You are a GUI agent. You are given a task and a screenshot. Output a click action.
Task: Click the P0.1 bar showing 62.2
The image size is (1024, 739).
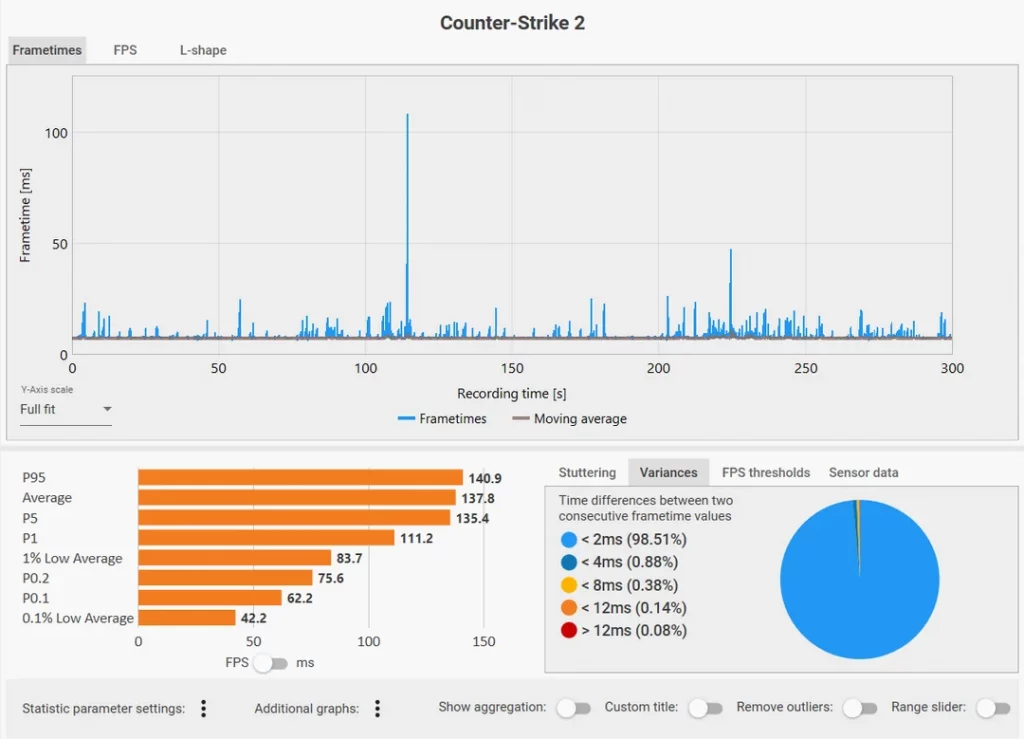pyautogui.click(x=210, y=598)
